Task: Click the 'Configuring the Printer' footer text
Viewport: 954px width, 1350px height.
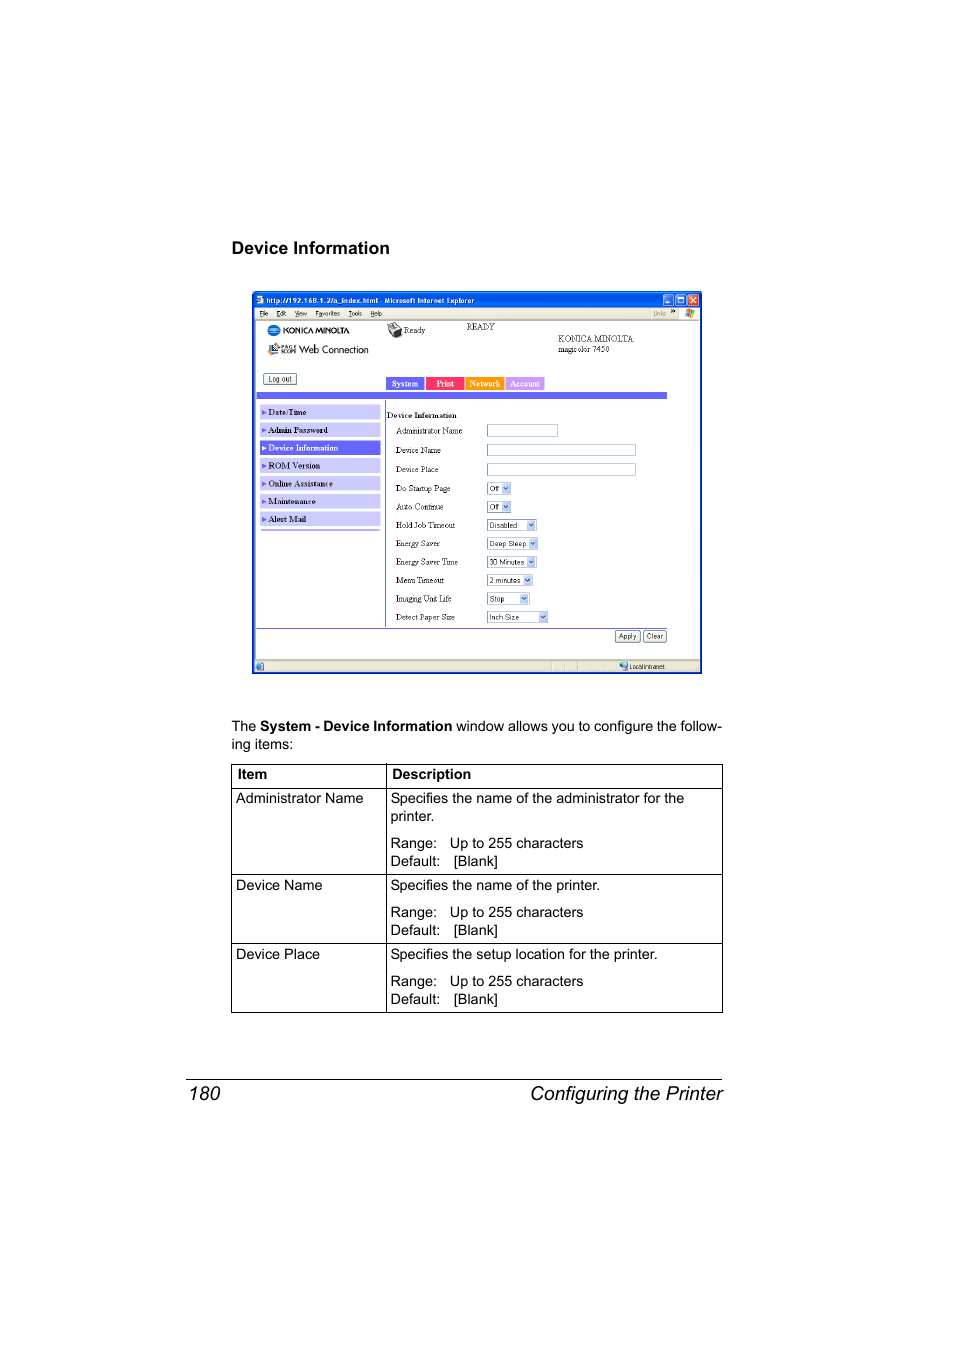Action: [x=627, y=1094]
